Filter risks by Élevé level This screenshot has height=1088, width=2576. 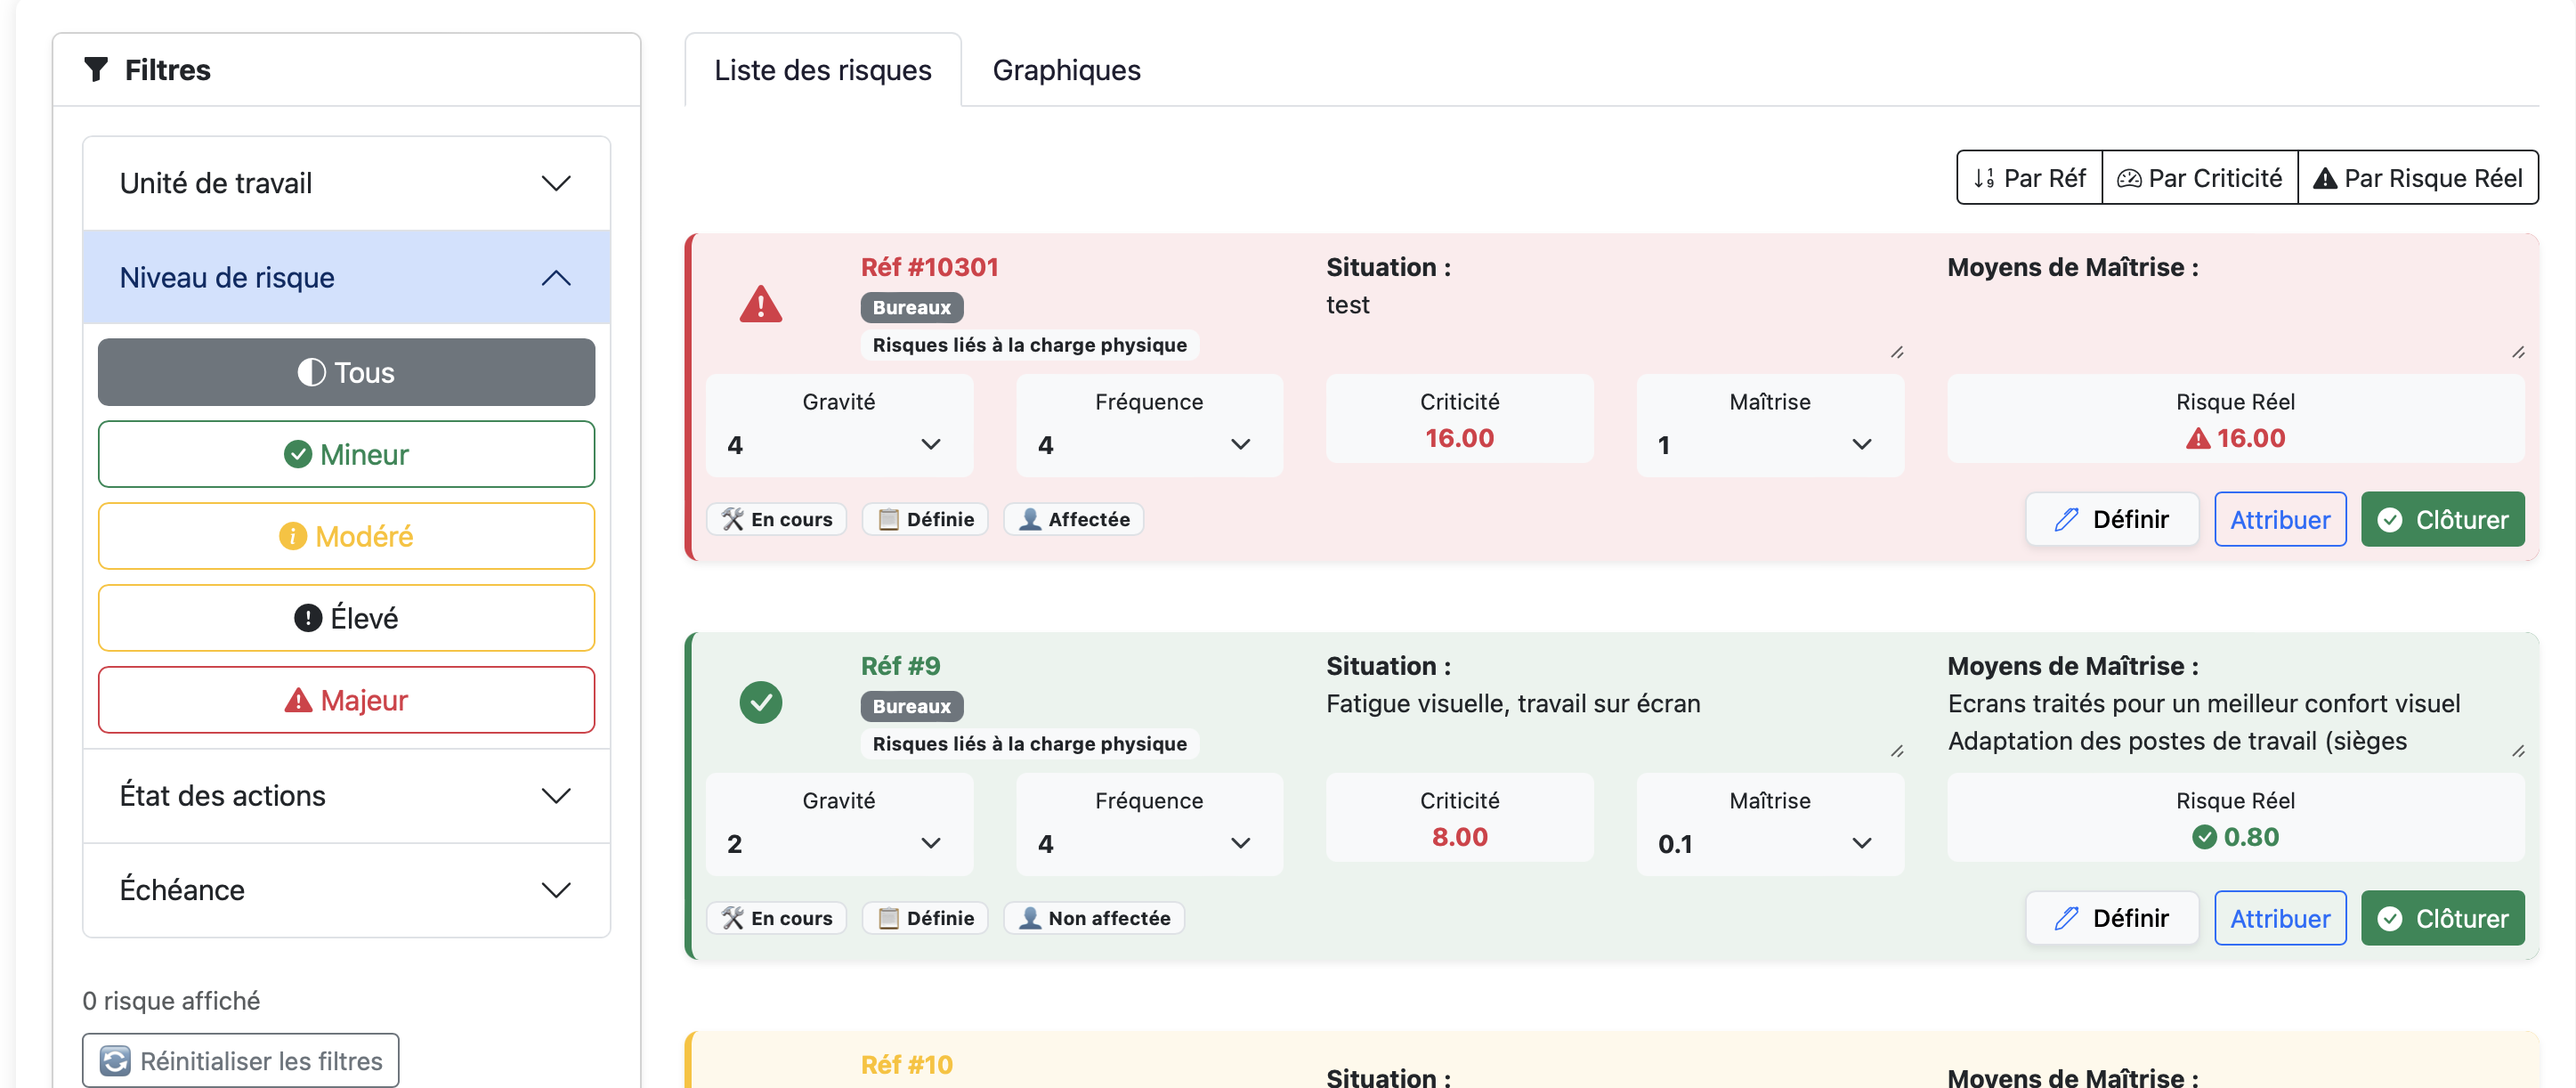coord(346,618)
